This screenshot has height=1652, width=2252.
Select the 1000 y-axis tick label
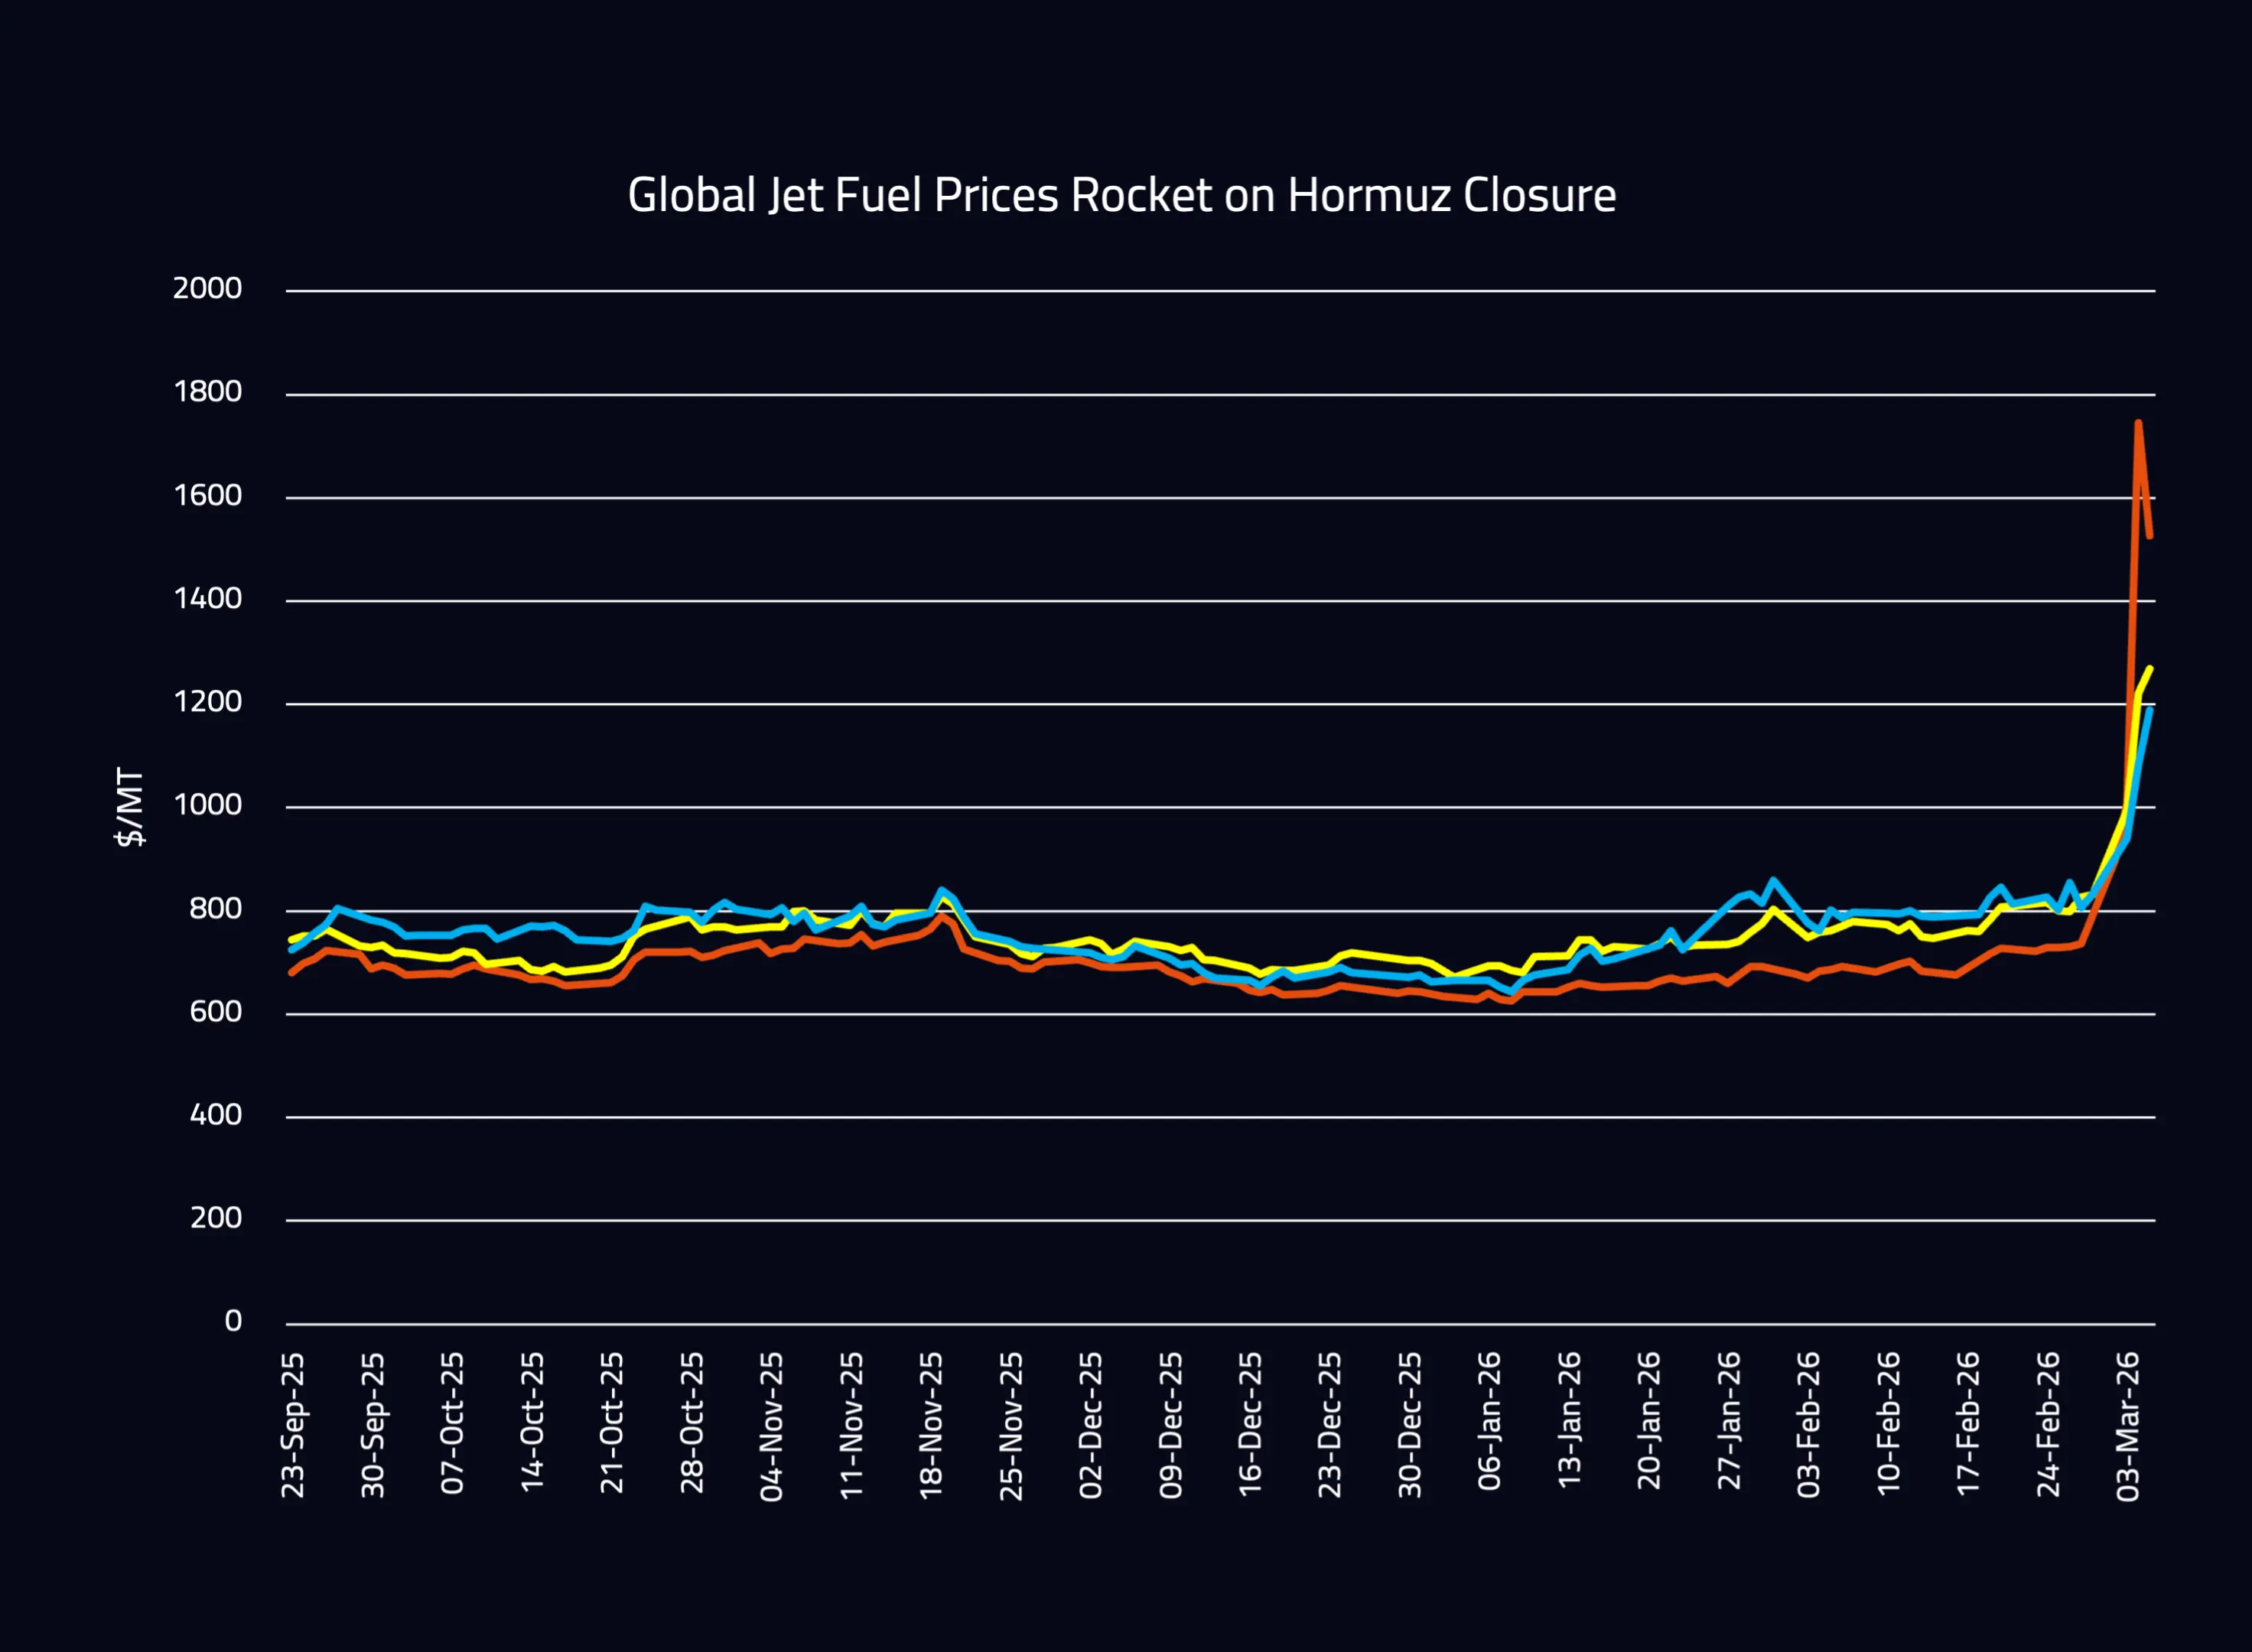coord(207,805)
